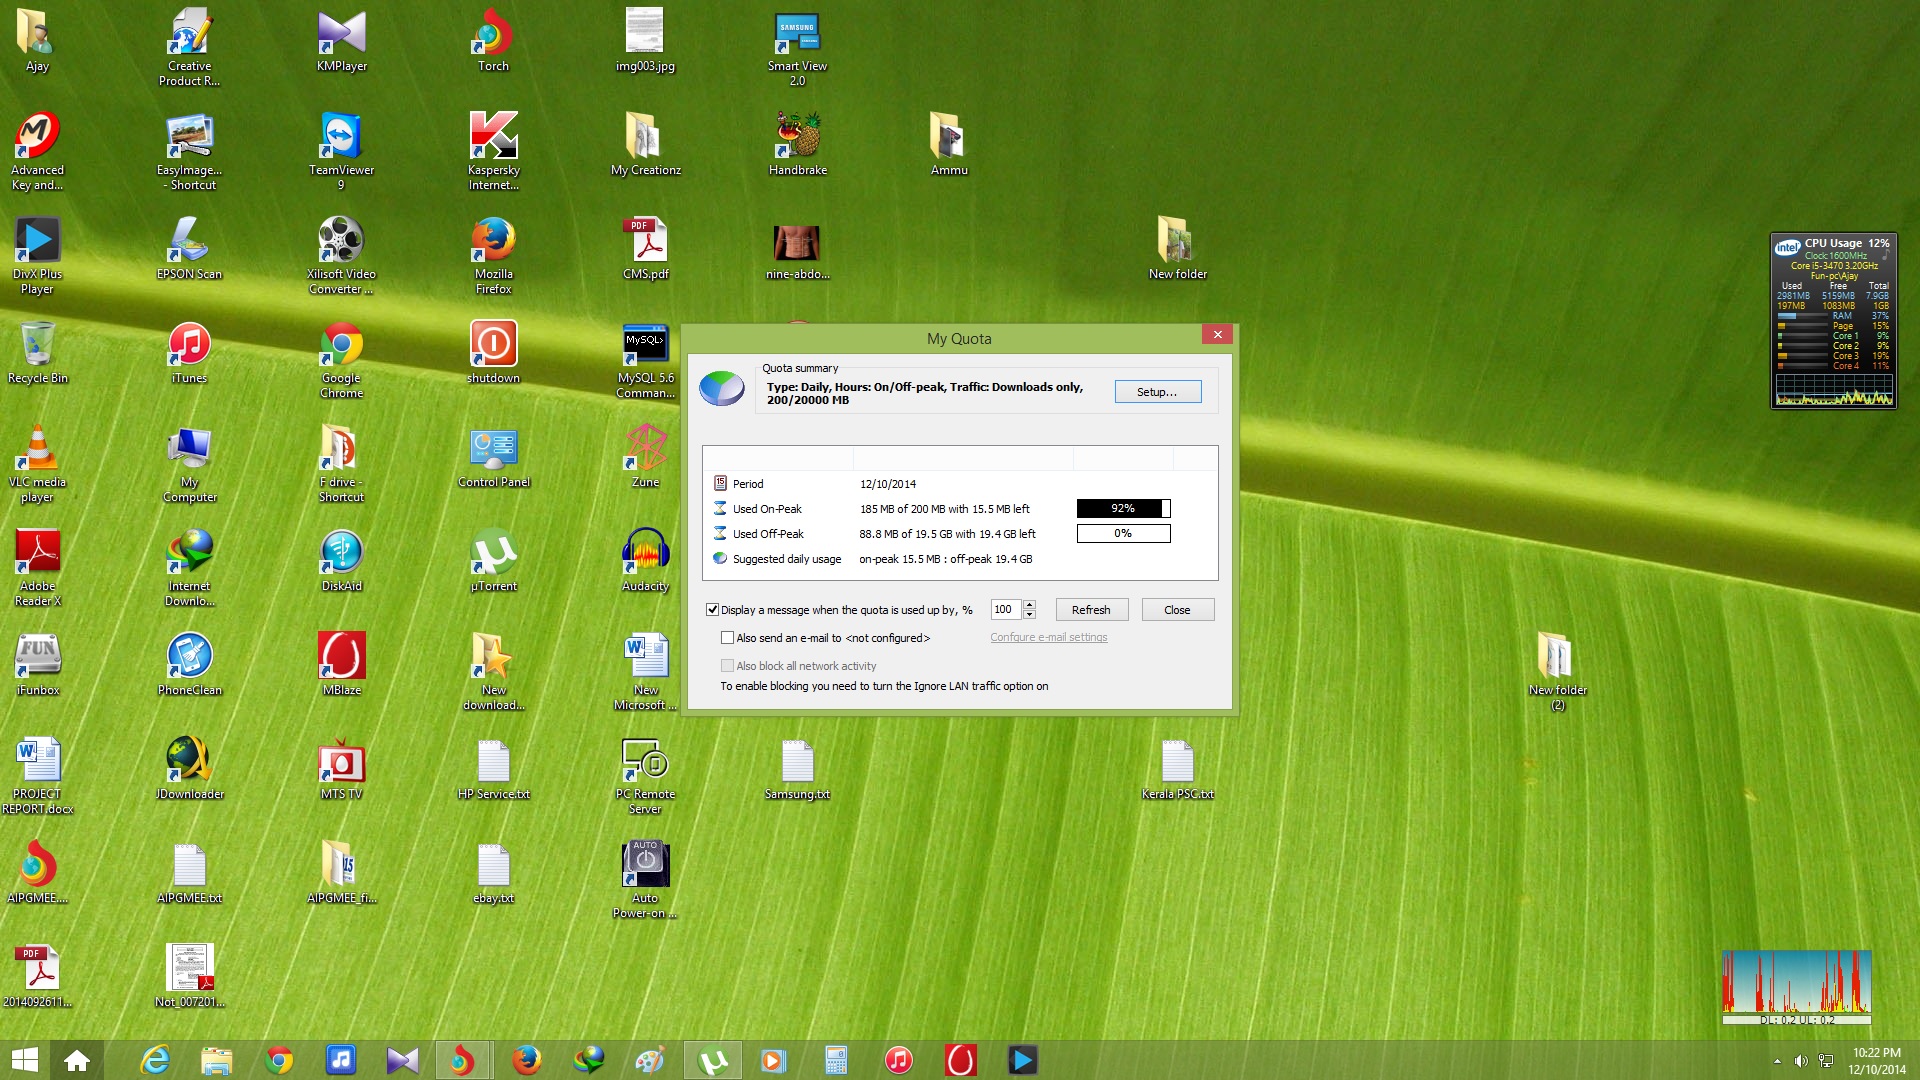Open the DiskAid desktop shortcut
The image size is (1920, 1080).
tap(342, 561)
